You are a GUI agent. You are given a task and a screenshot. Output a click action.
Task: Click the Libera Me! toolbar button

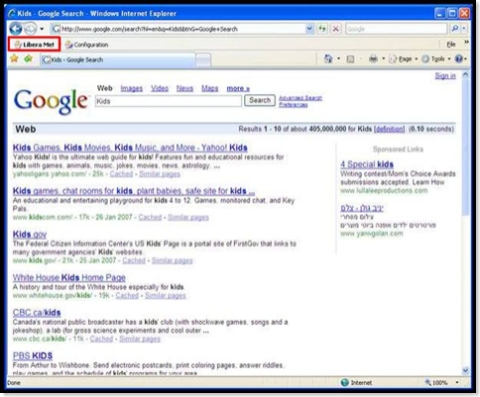click(x=34, y=44)
